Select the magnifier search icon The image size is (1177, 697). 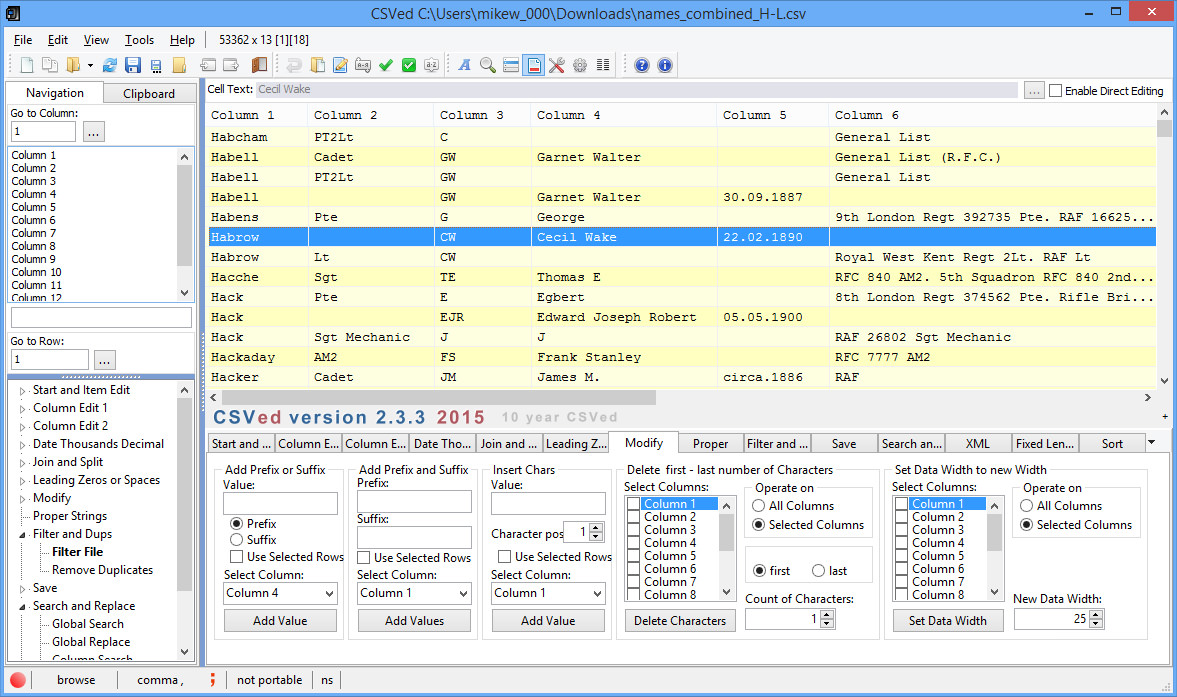(486, 64)
